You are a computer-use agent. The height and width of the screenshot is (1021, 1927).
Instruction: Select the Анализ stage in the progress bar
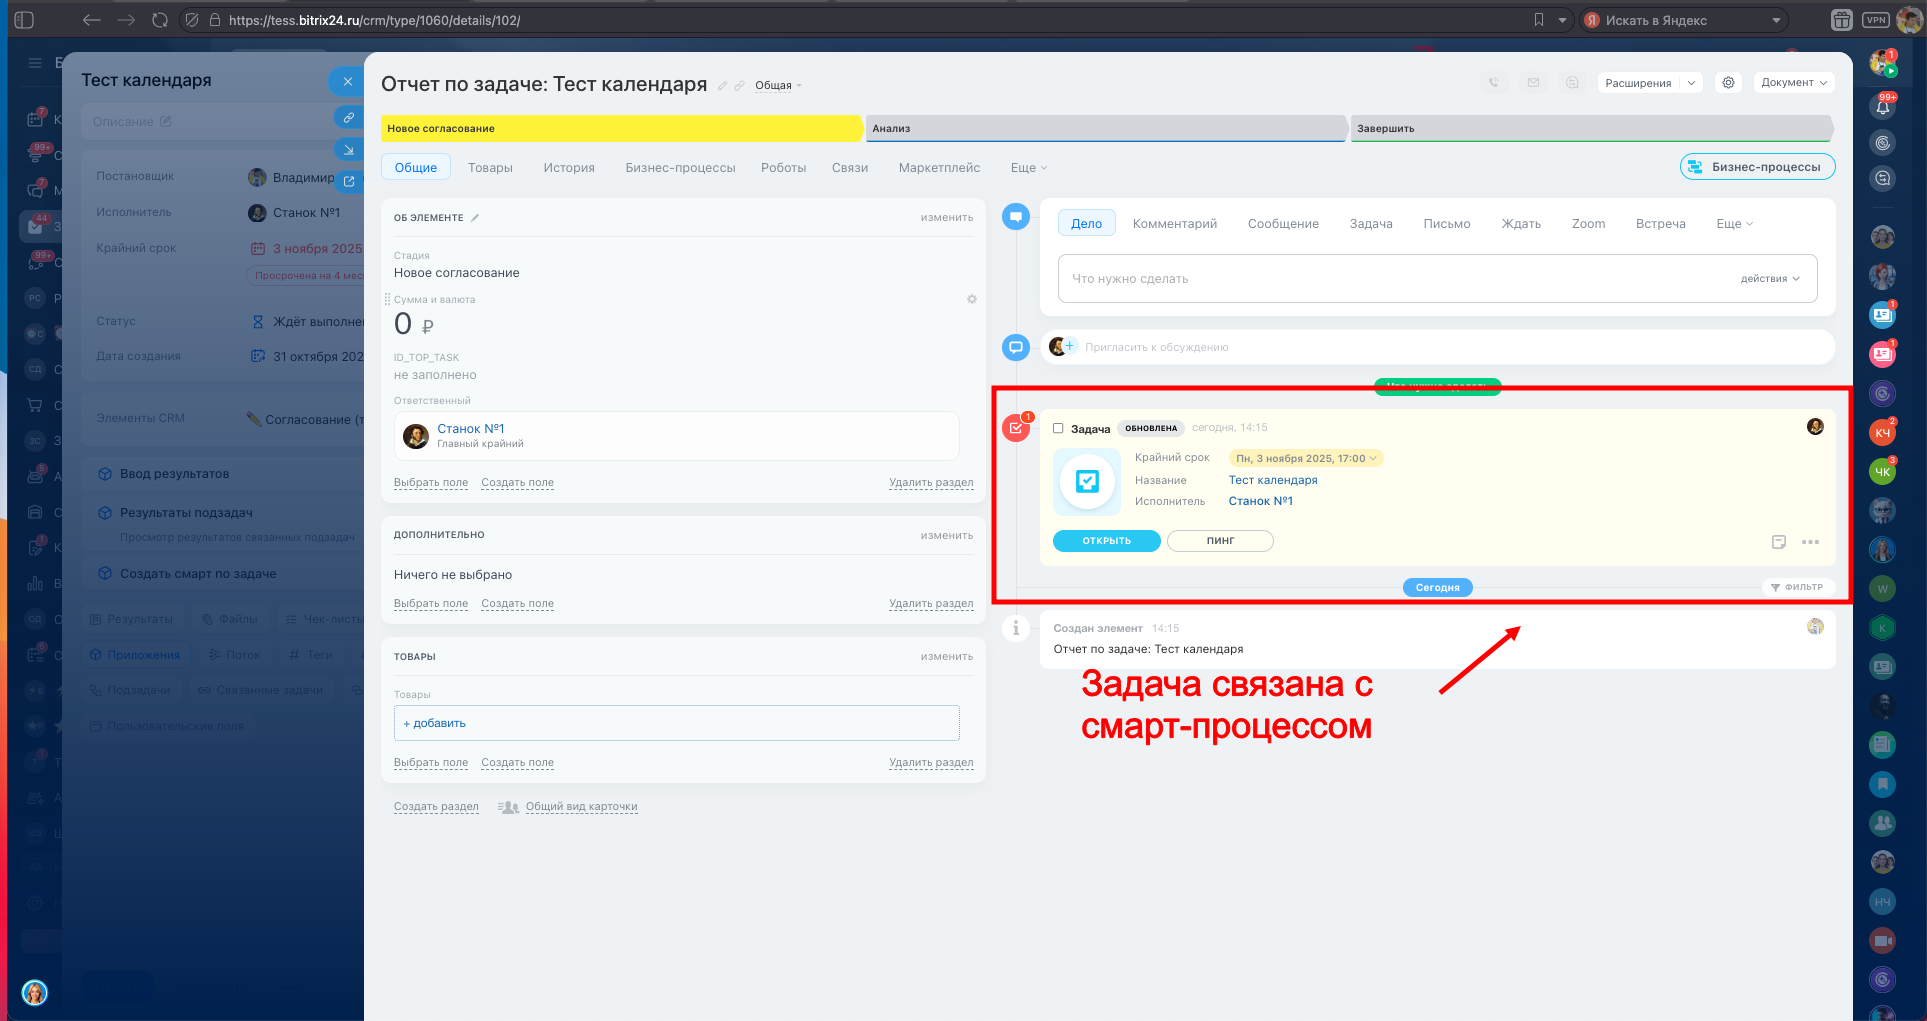click(x=1105, y=129)
